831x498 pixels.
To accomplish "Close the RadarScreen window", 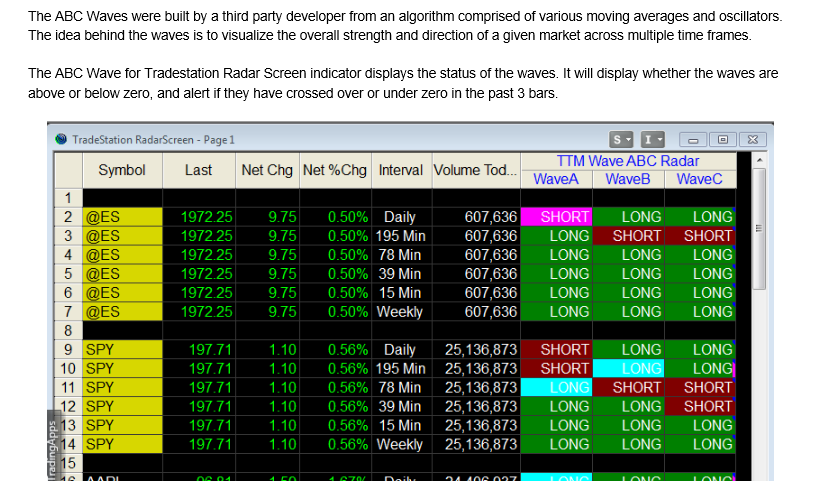I will click(x=753, y=139).
